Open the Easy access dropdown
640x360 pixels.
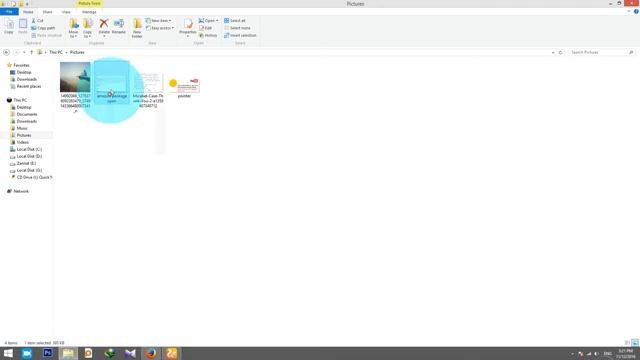pyautogui.click(x=160, y=28)
